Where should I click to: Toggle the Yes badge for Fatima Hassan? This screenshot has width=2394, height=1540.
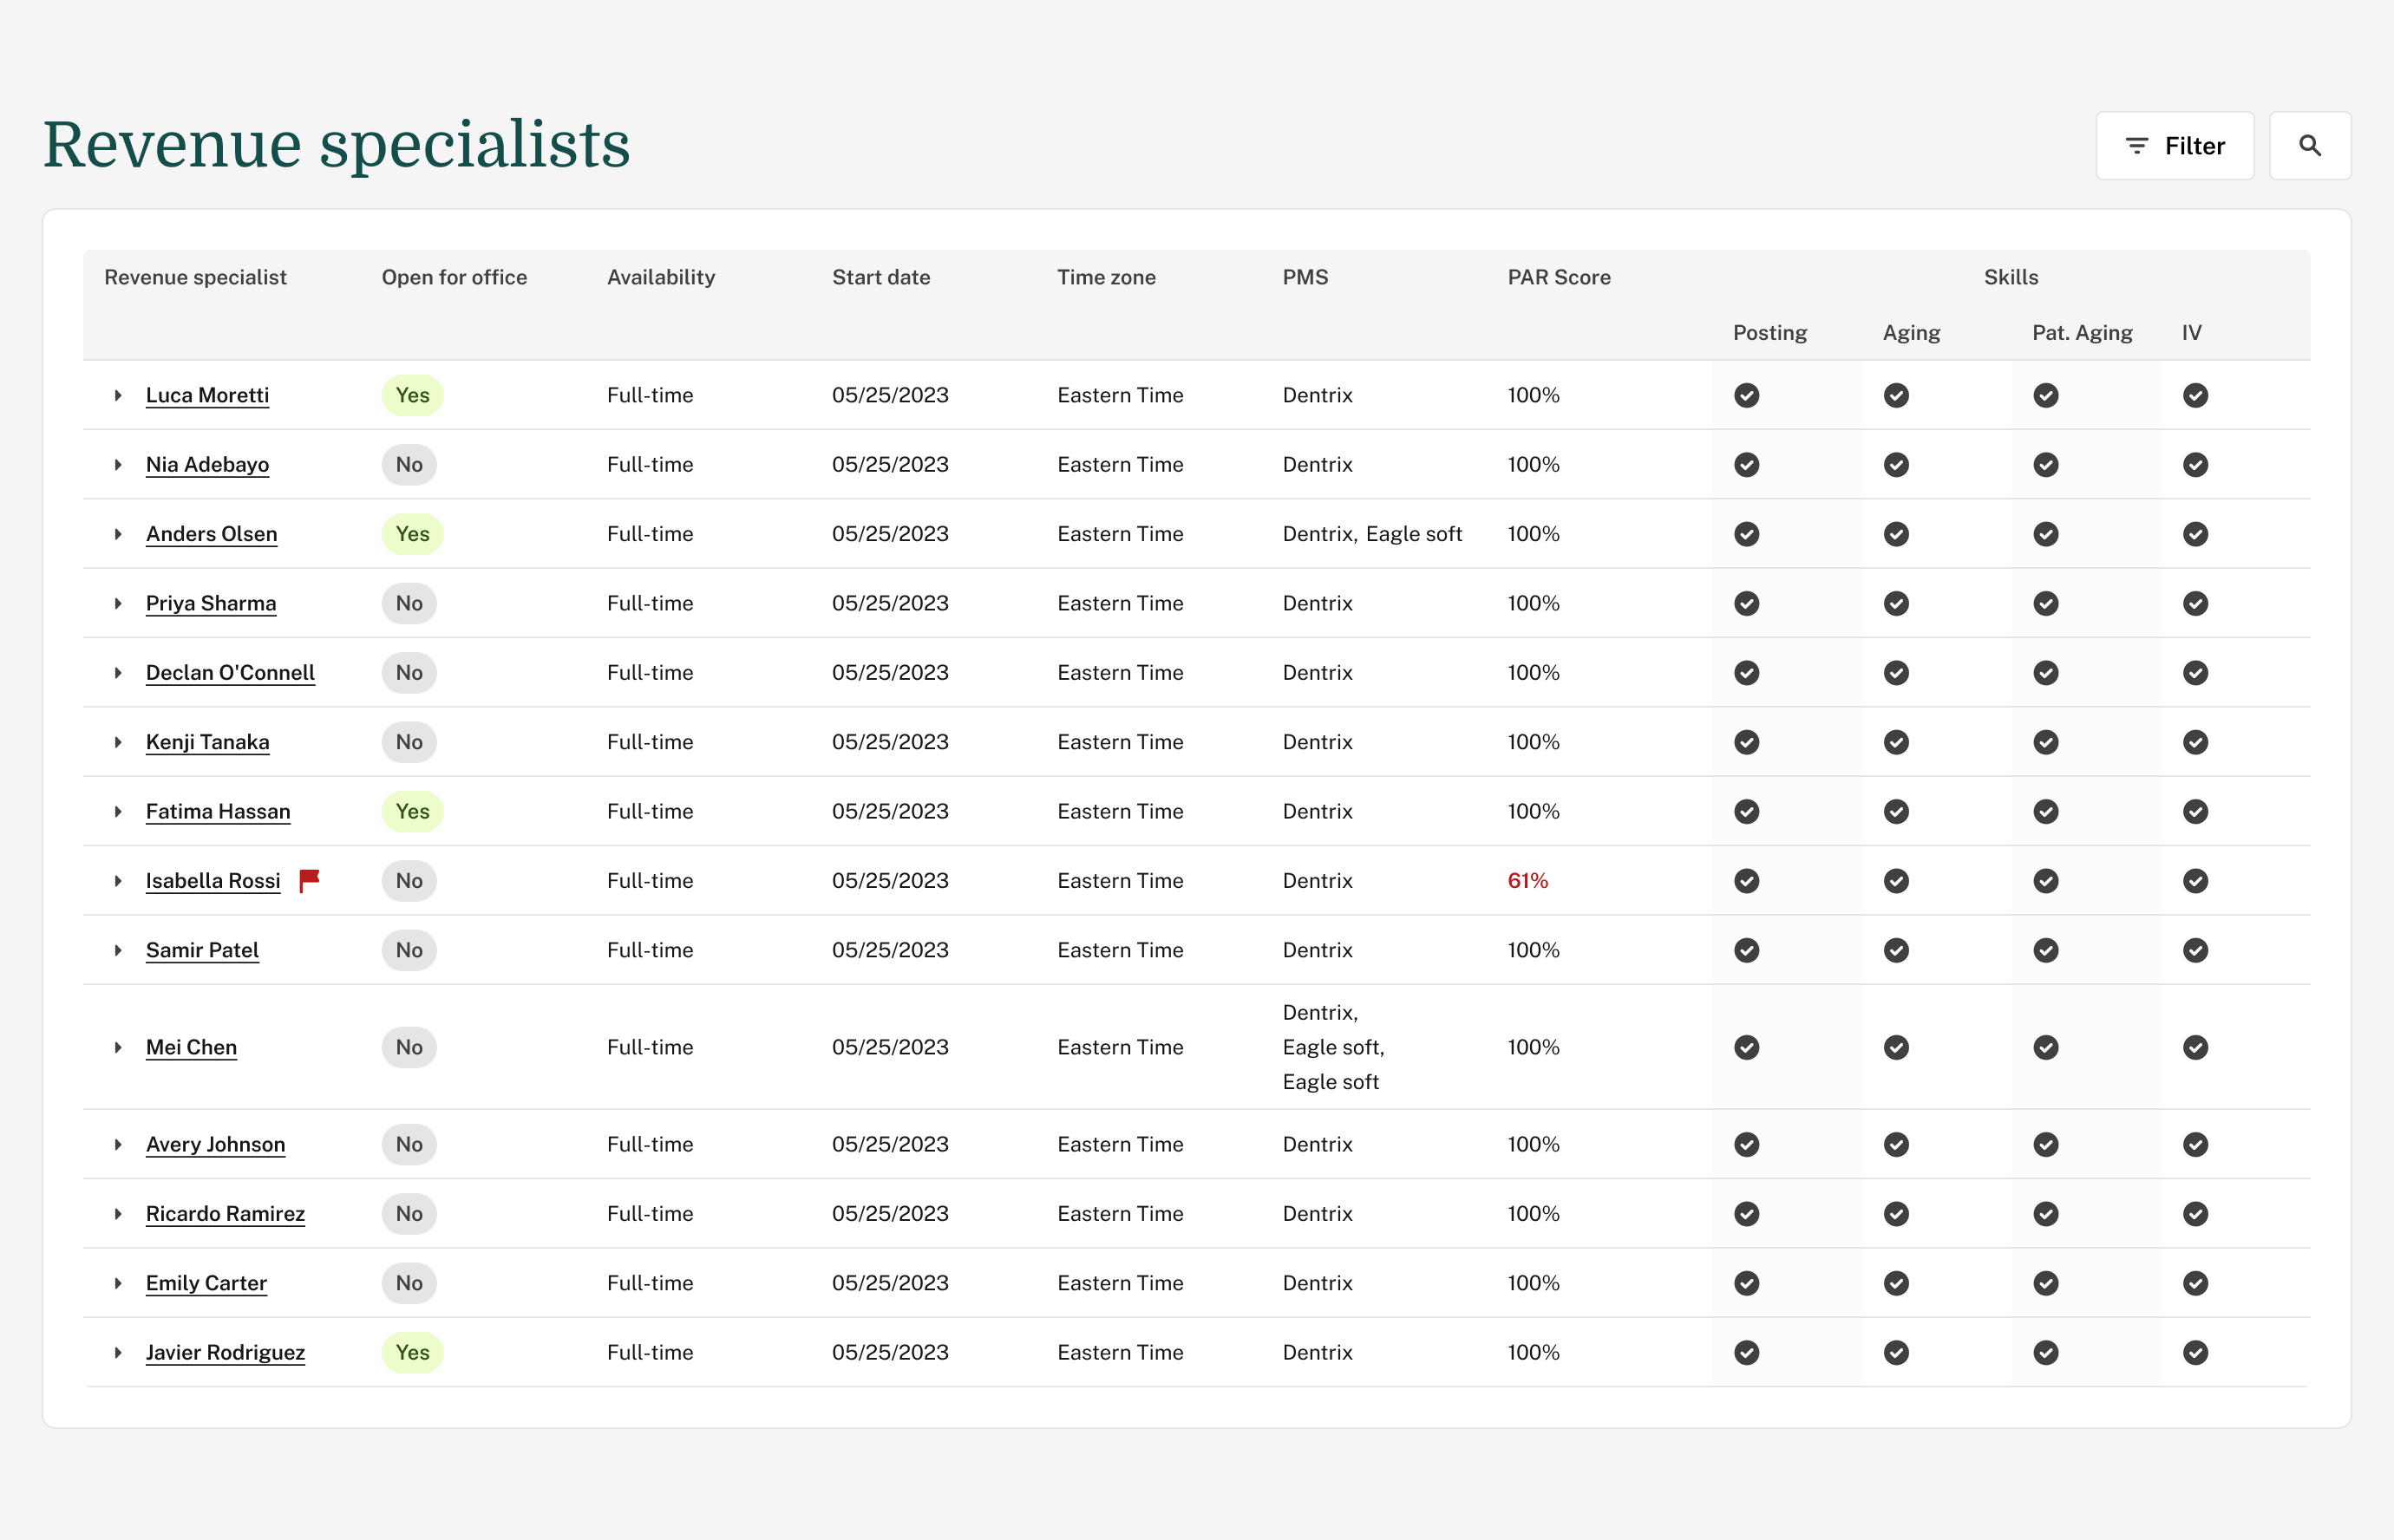[412, 811]
